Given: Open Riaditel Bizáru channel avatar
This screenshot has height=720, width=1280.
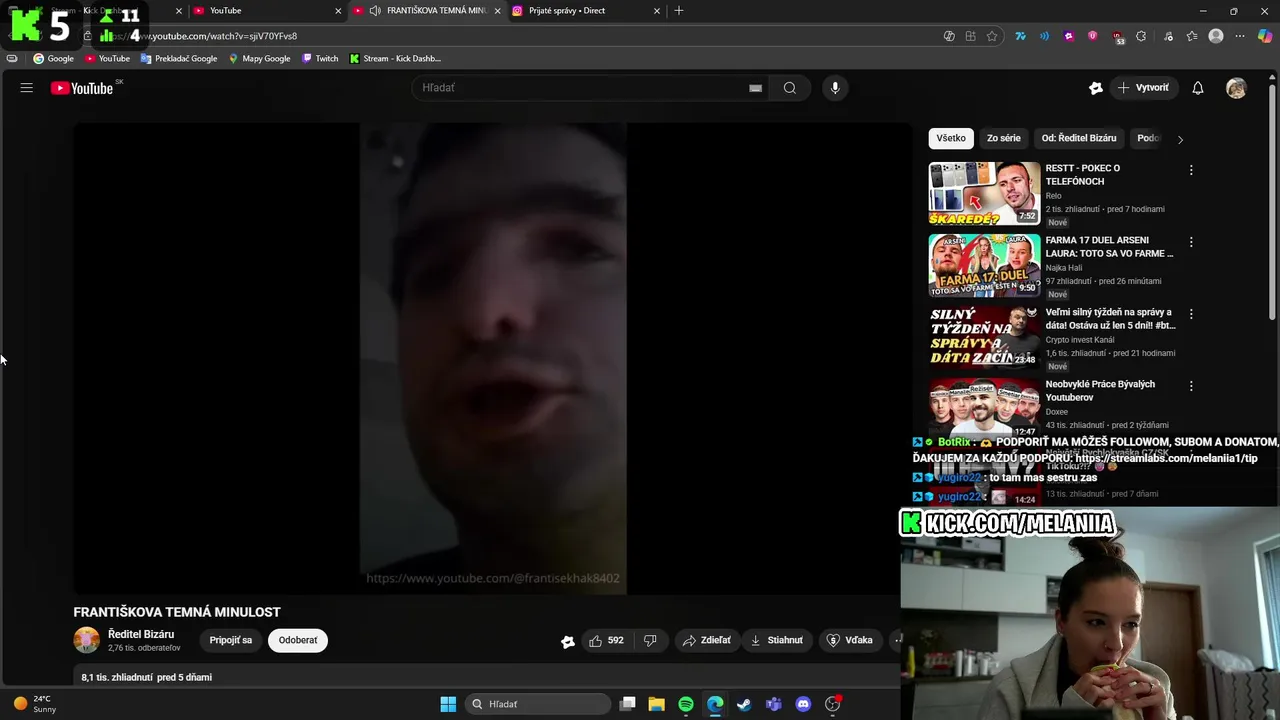Looking at the screenshot, I should tap(87, 640).
